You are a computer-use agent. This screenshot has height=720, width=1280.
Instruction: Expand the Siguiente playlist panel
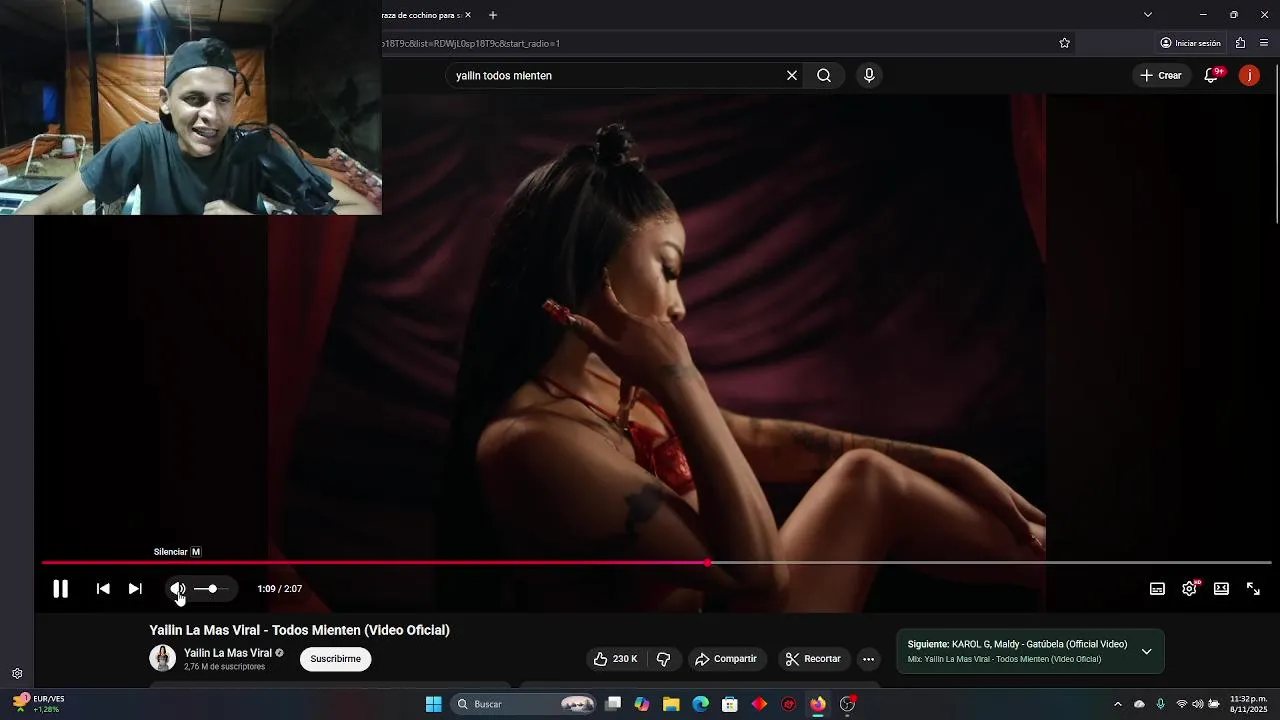pyautogui.click(x=1146, y=651)
